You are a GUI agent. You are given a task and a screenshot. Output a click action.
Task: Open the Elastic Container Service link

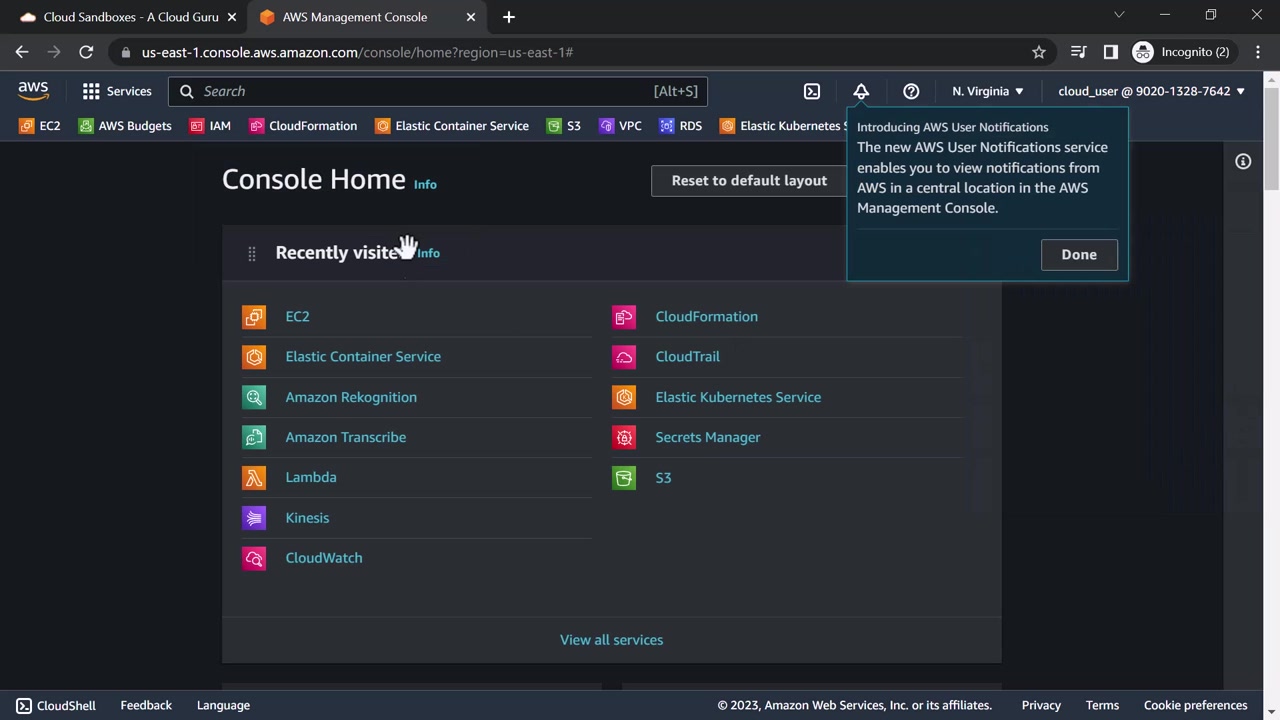(x=363, y=357)
